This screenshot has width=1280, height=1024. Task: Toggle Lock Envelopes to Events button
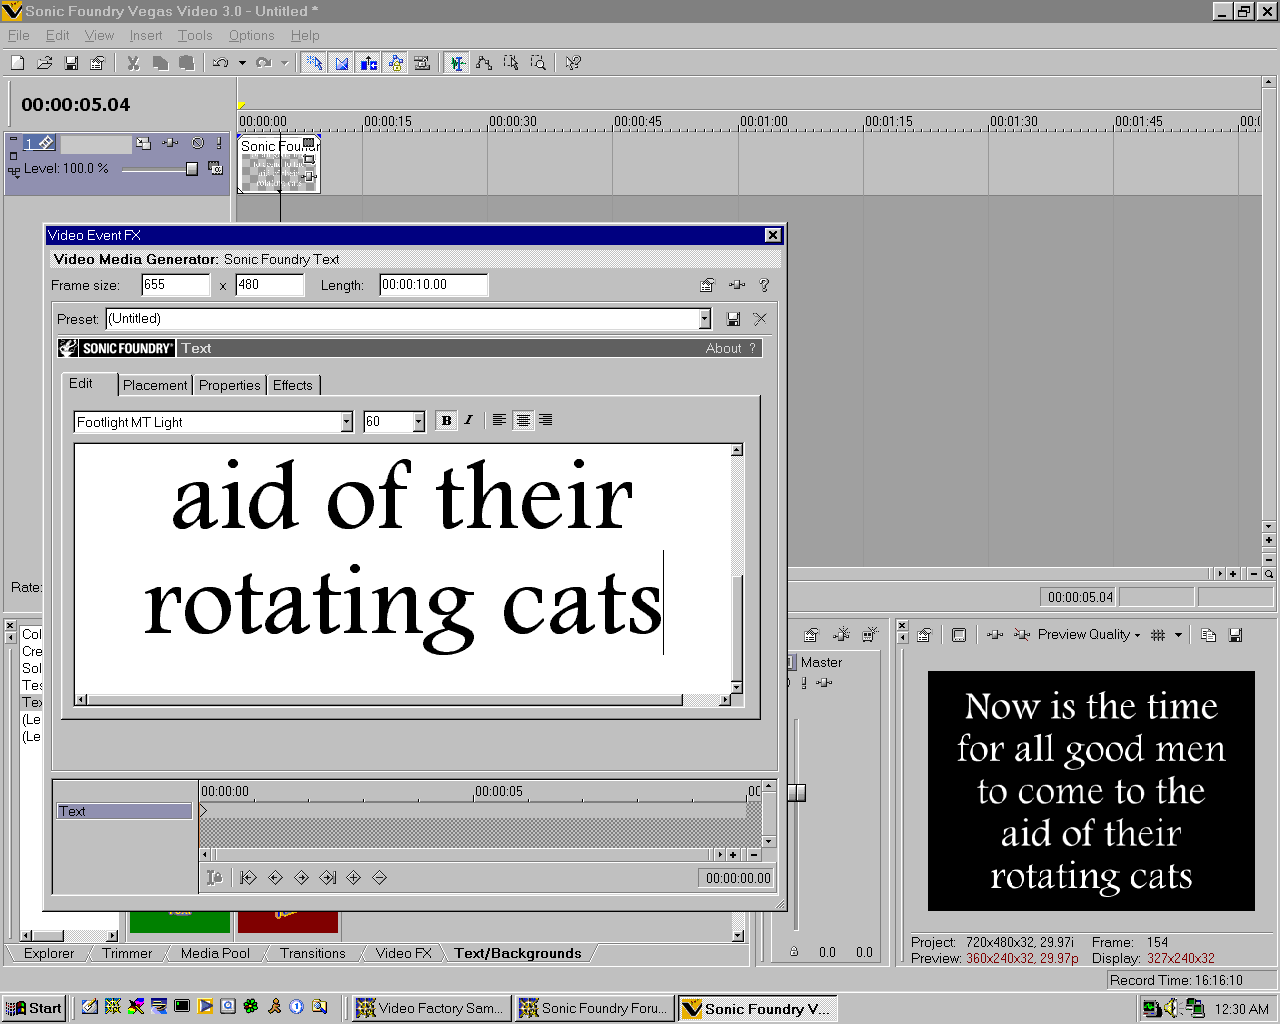[396, 63]
